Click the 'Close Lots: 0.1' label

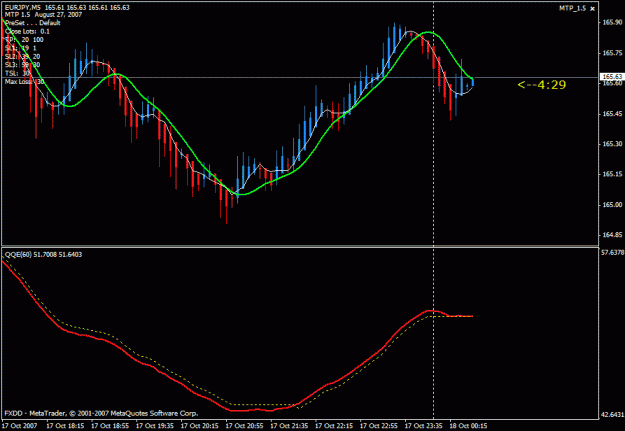28,31
